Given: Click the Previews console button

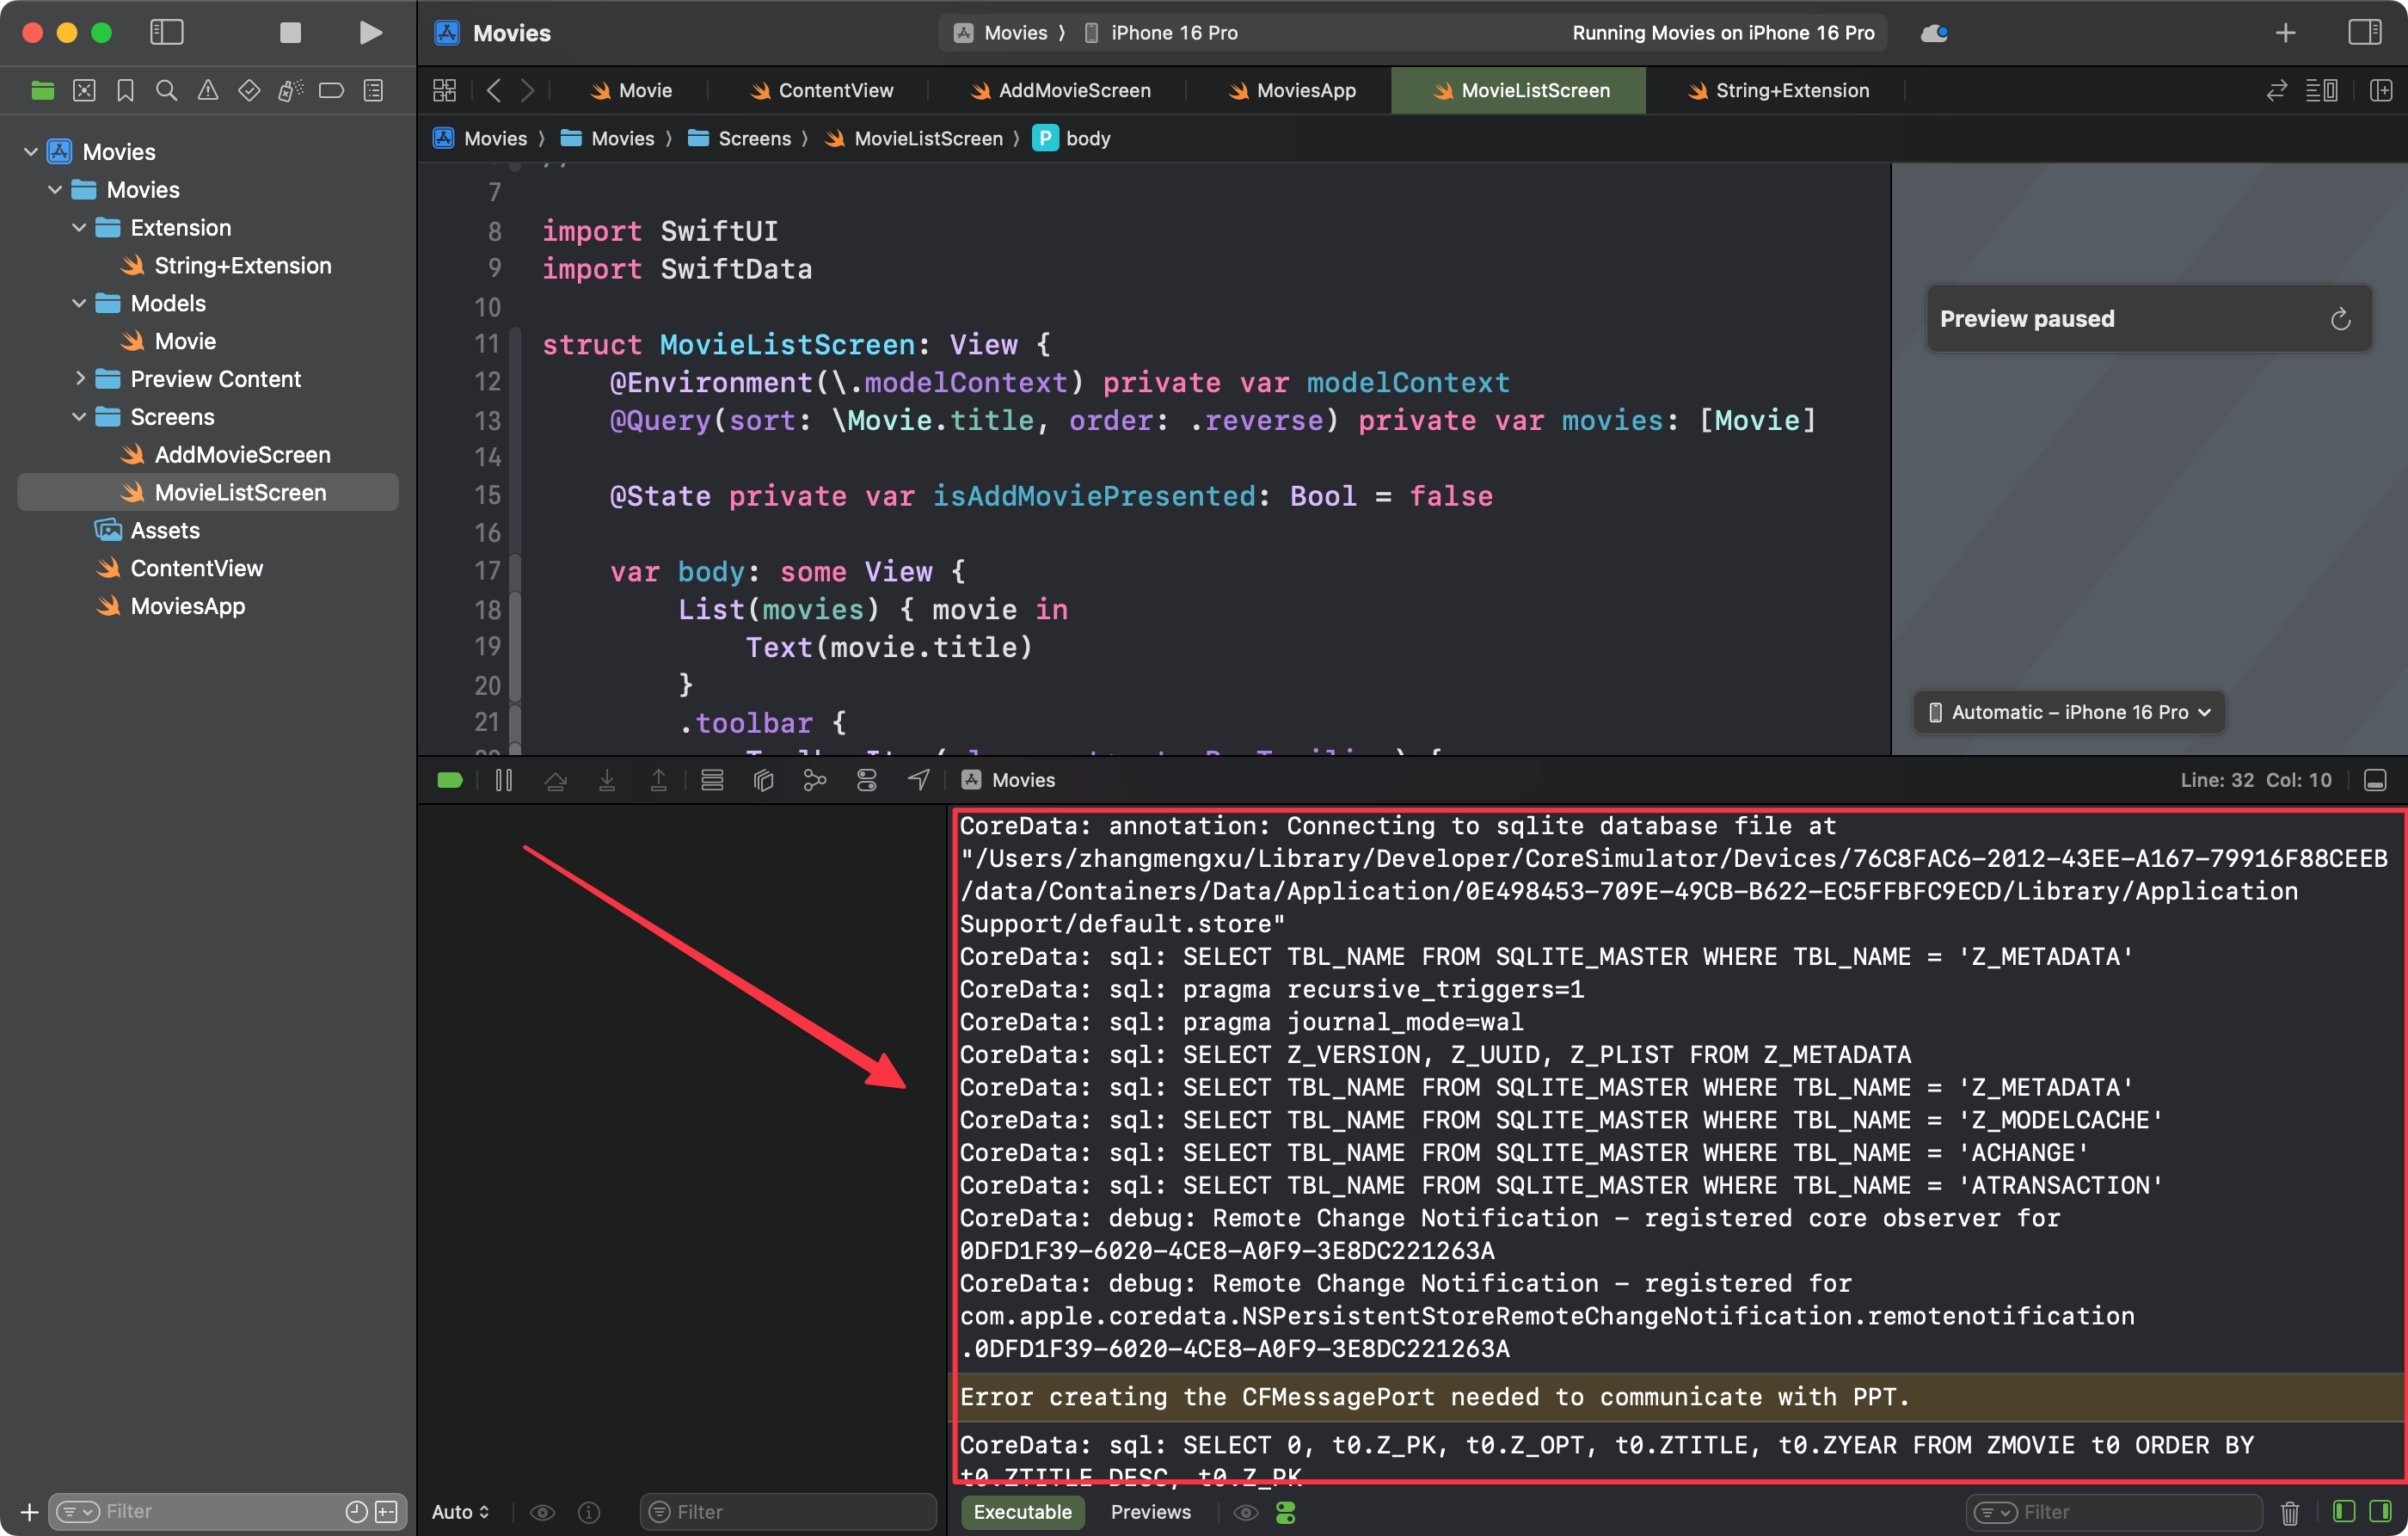Looking at the screenshot, I should coord(1150,1512).
